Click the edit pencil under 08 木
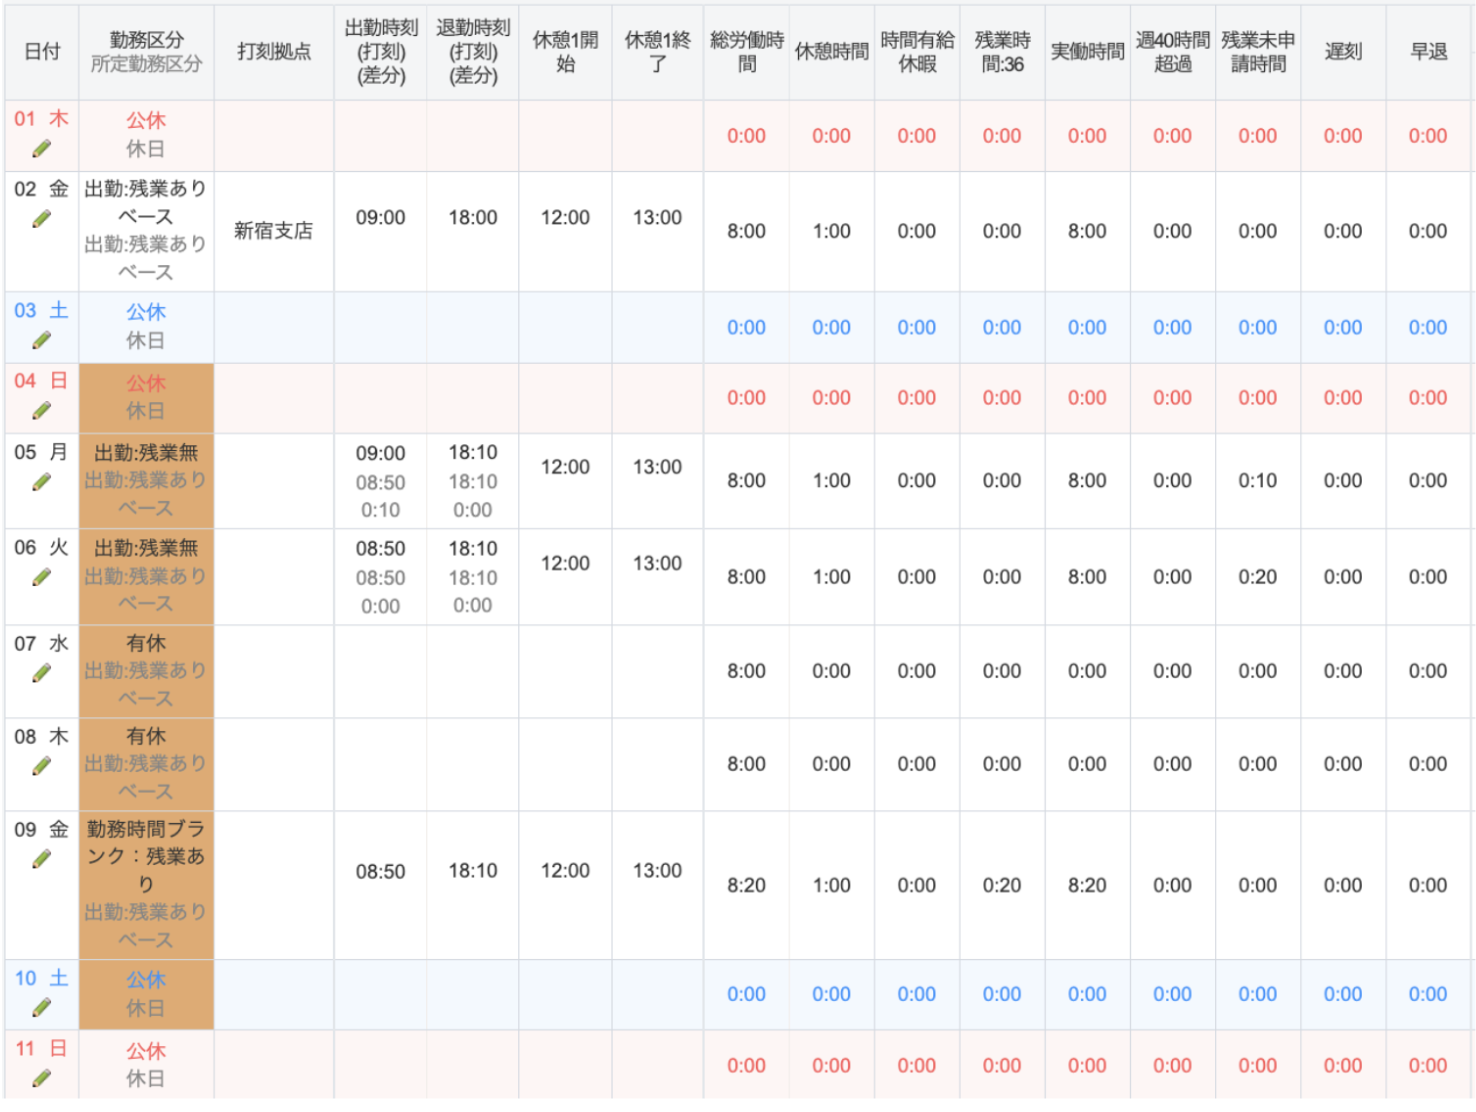The width and height of the screenshot is (1476, 1112). [41, 767]
